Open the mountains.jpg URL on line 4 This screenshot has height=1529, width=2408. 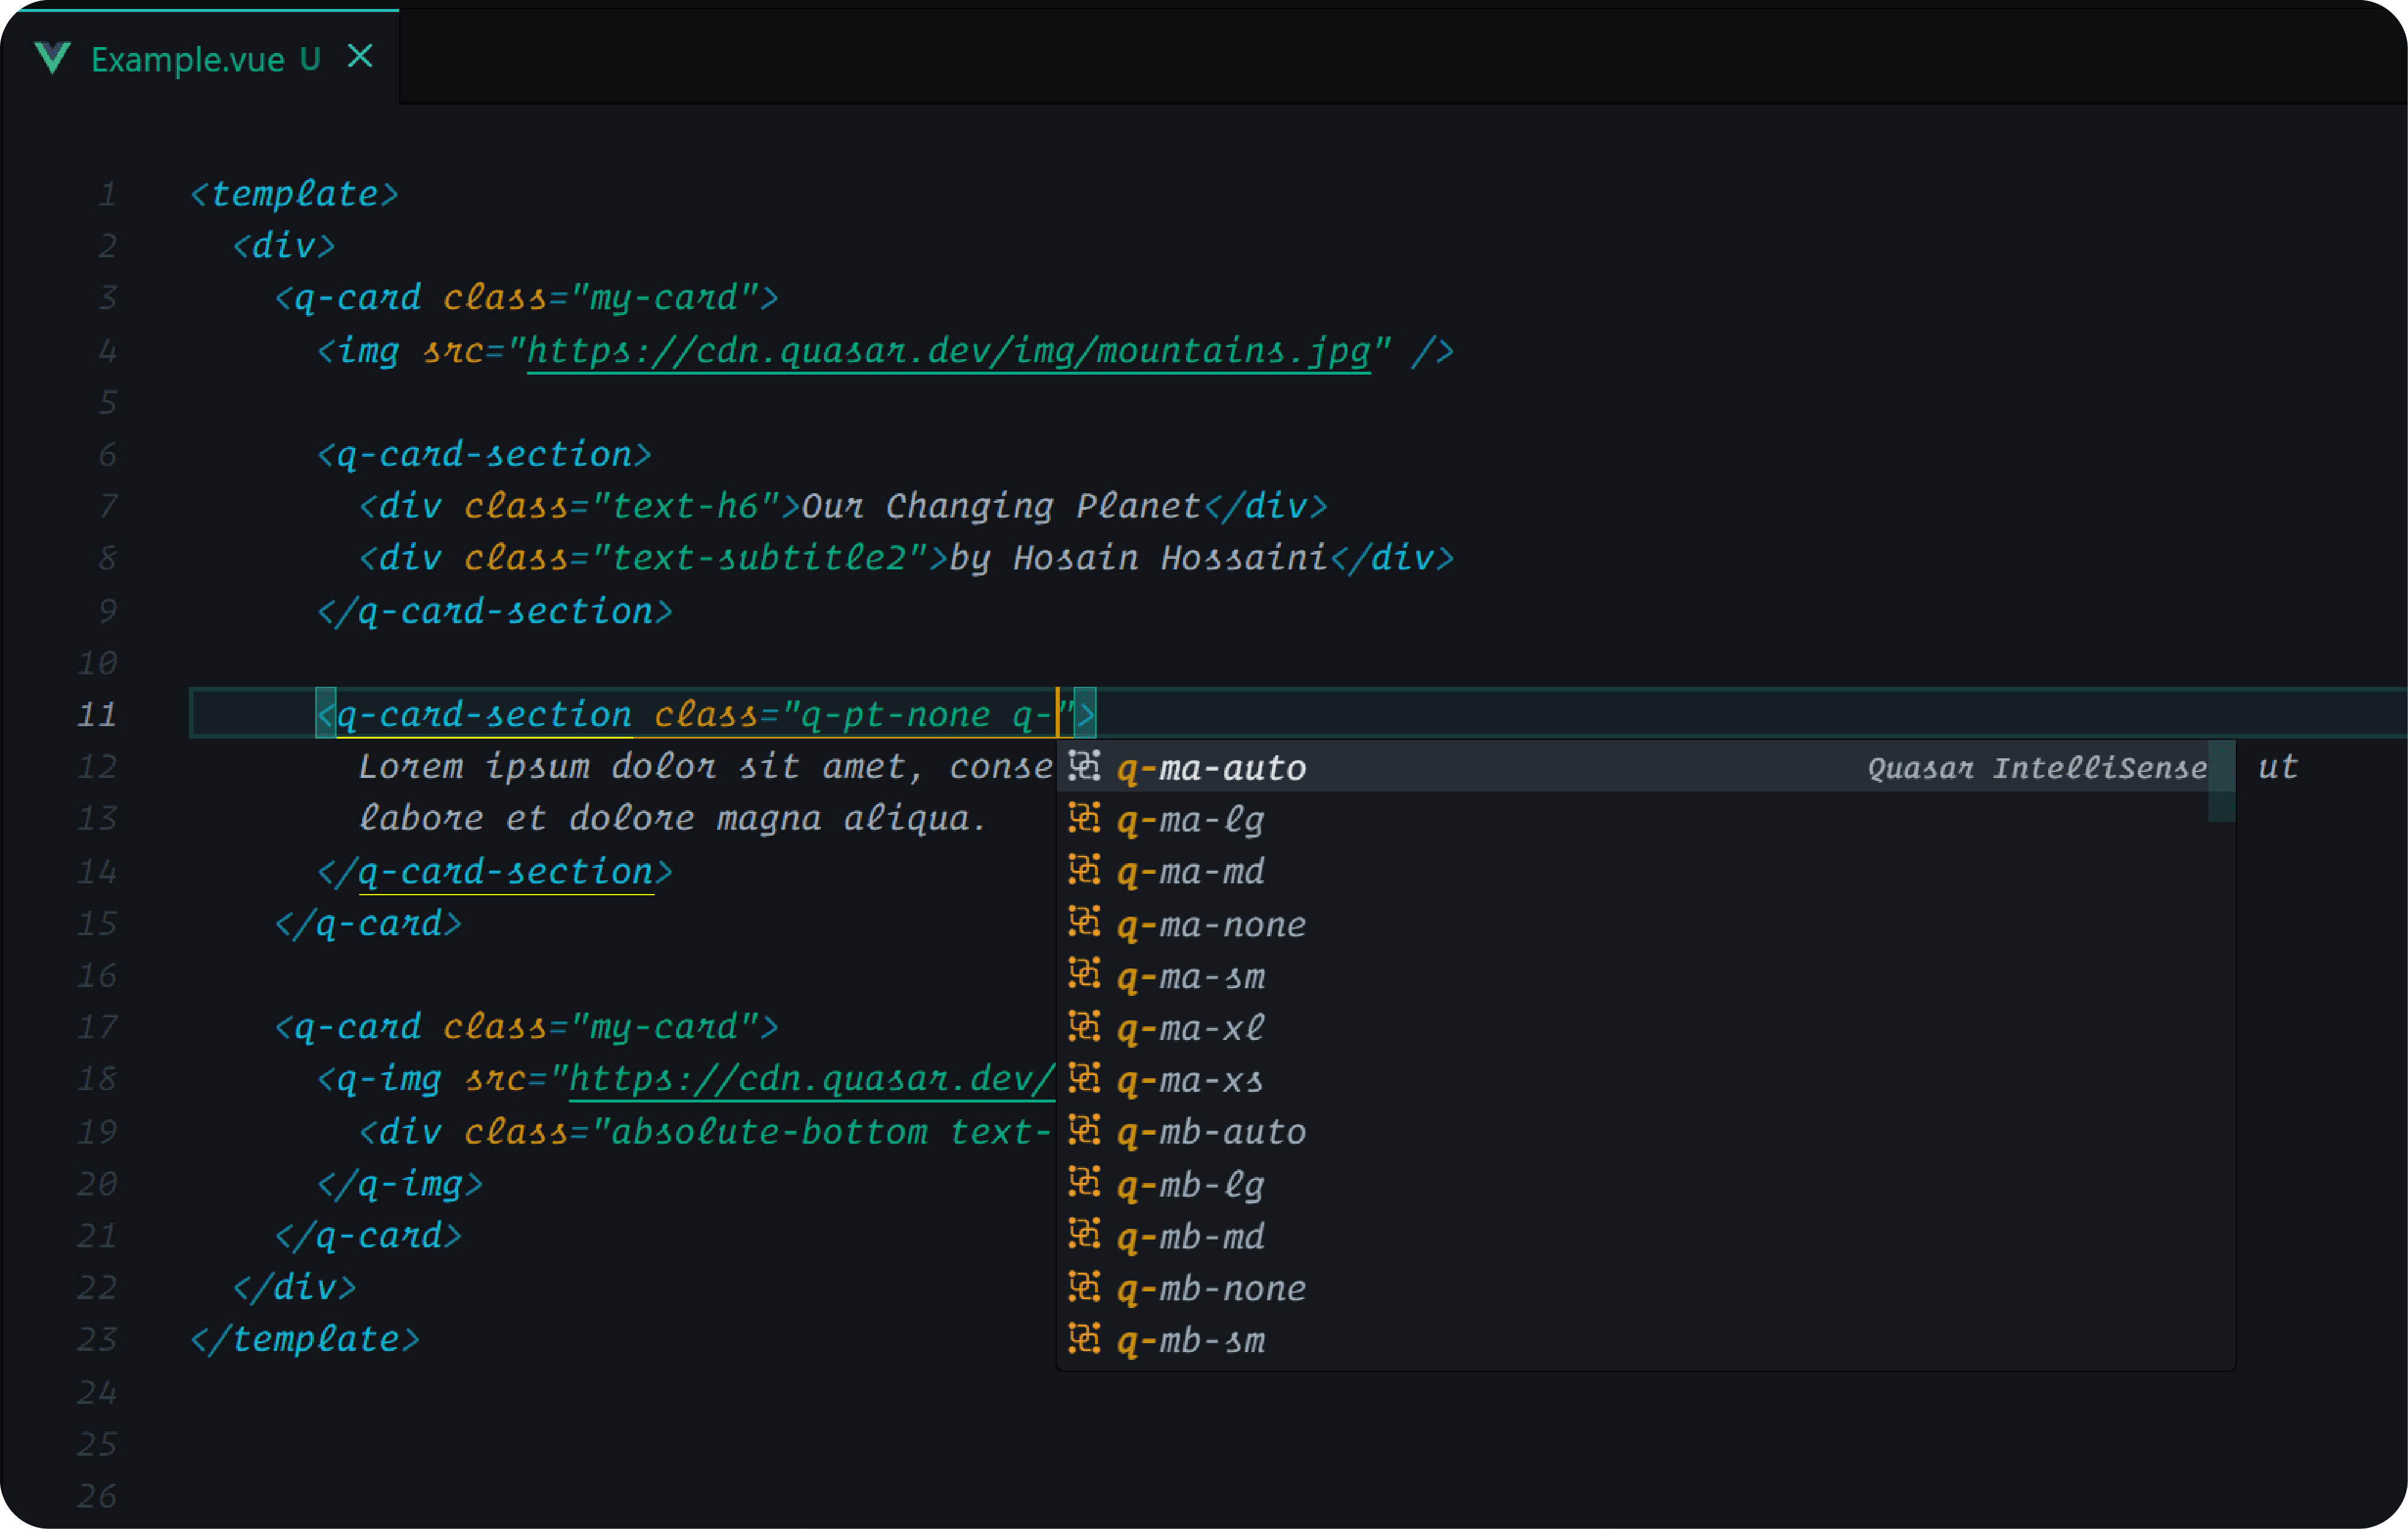[948, 351]
